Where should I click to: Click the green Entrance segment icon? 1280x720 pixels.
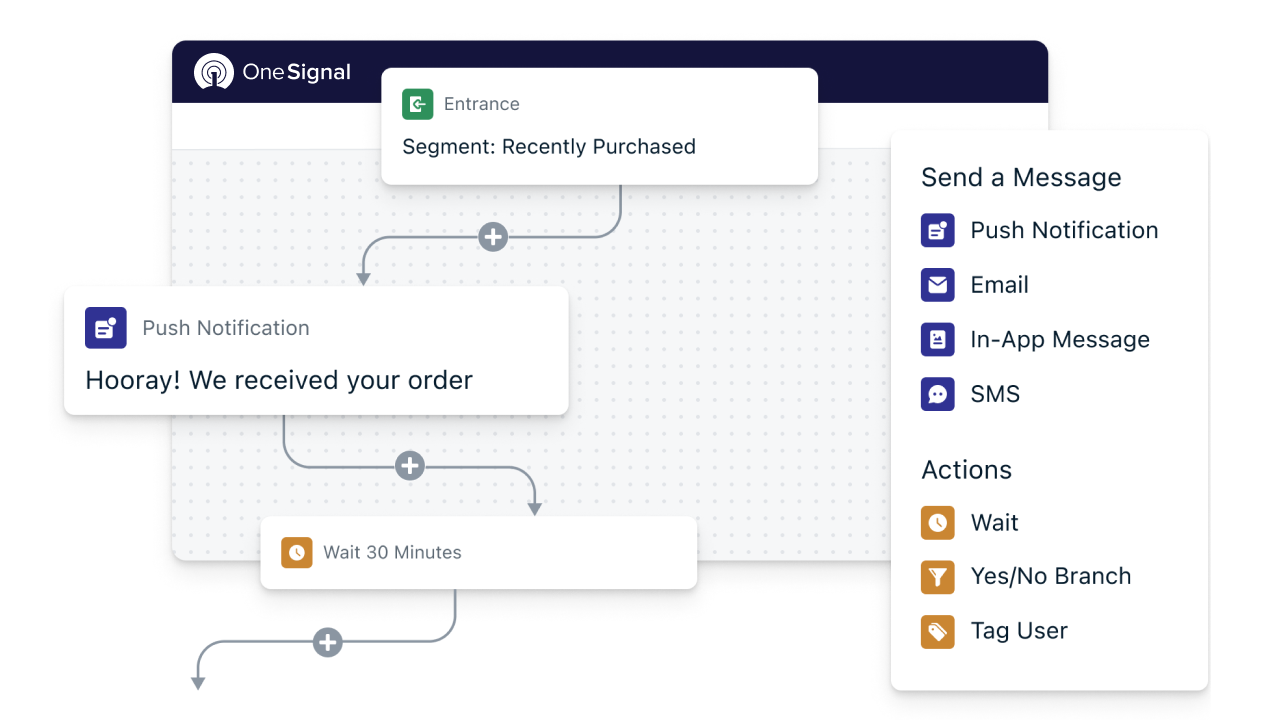click(417, 104)
